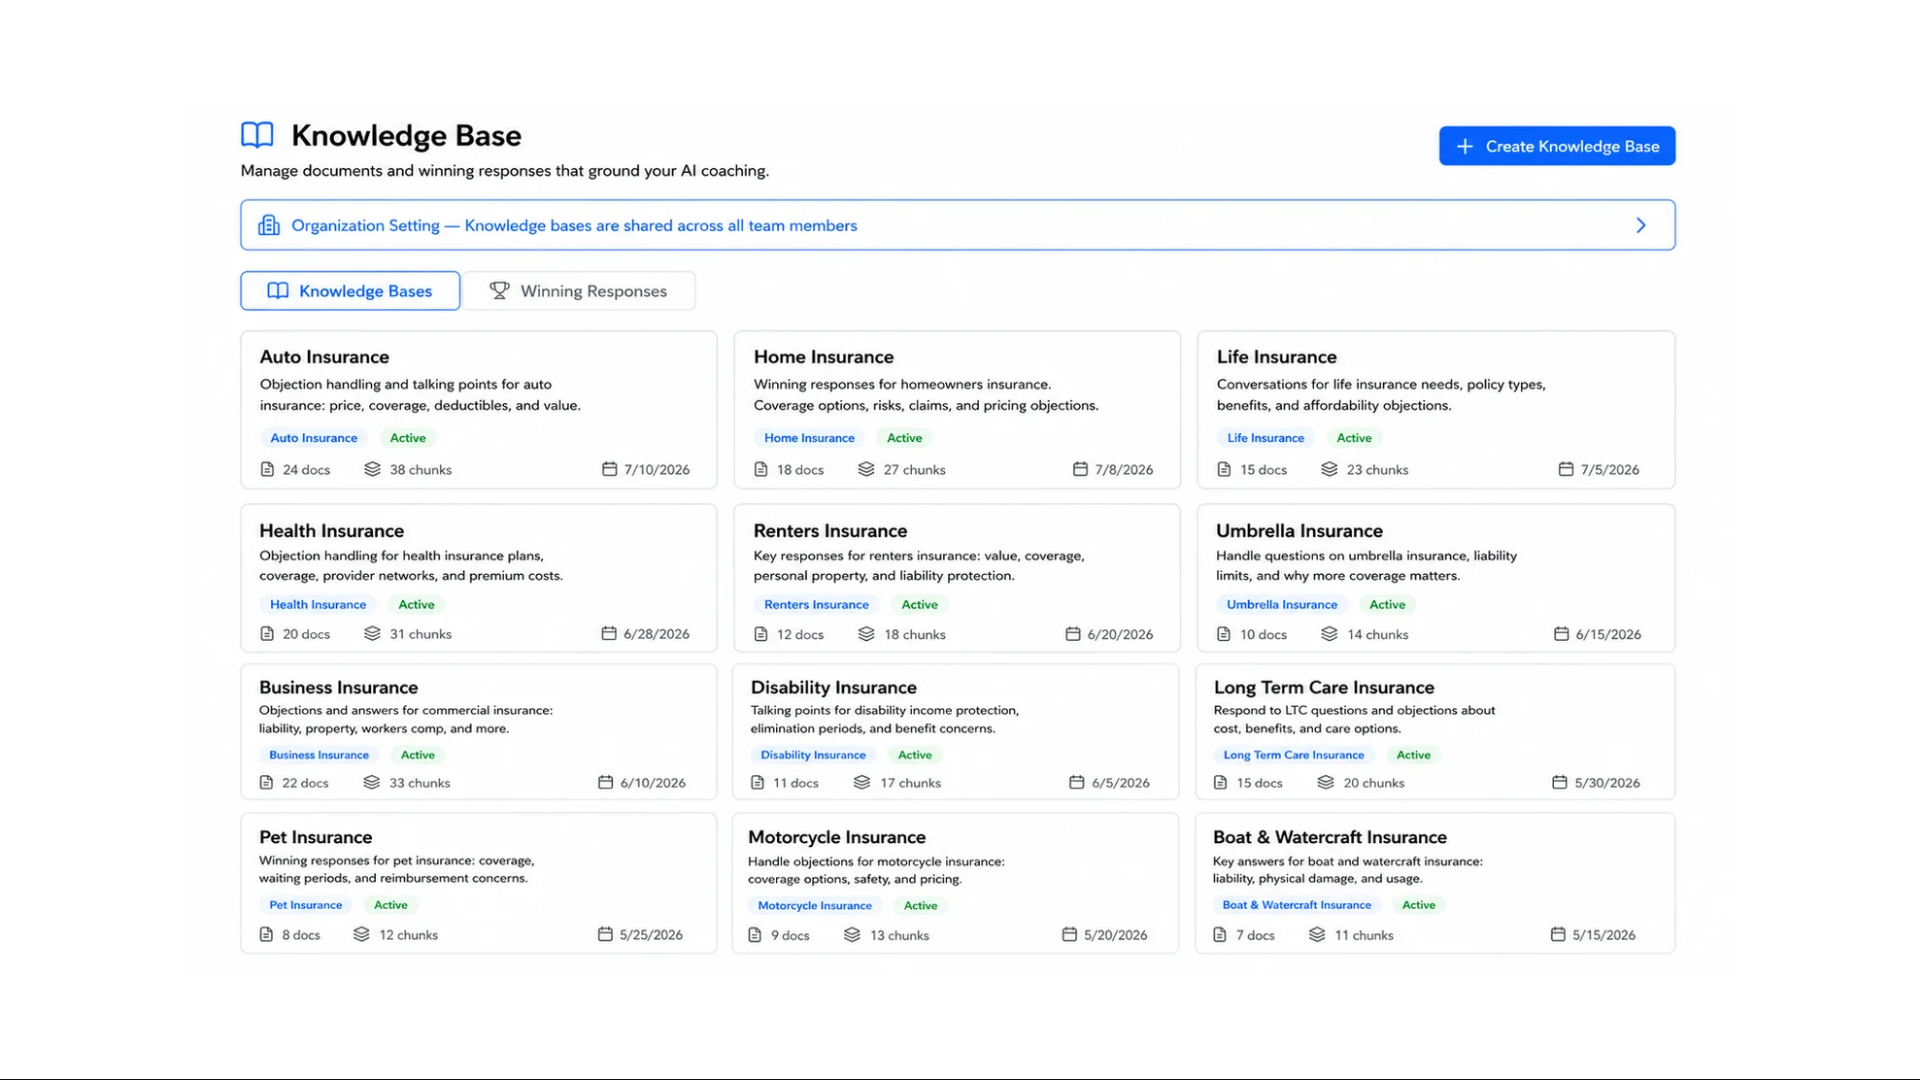
Task: Click the calendar icon next to 7/10/2026
Action: 609,469
